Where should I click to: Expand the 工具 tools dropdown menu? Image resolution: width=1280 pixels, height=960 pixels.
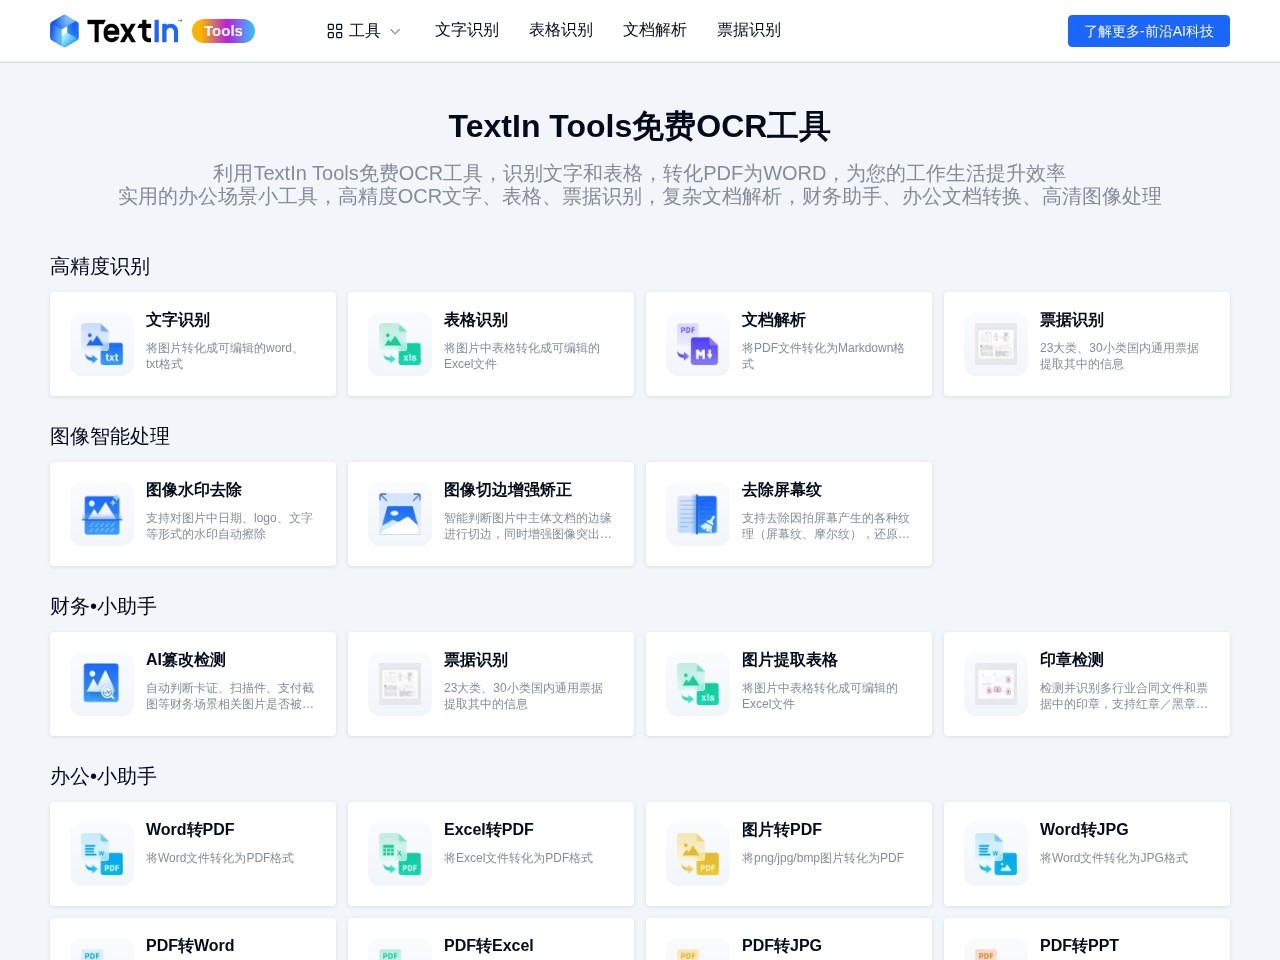tap(363, 31)
